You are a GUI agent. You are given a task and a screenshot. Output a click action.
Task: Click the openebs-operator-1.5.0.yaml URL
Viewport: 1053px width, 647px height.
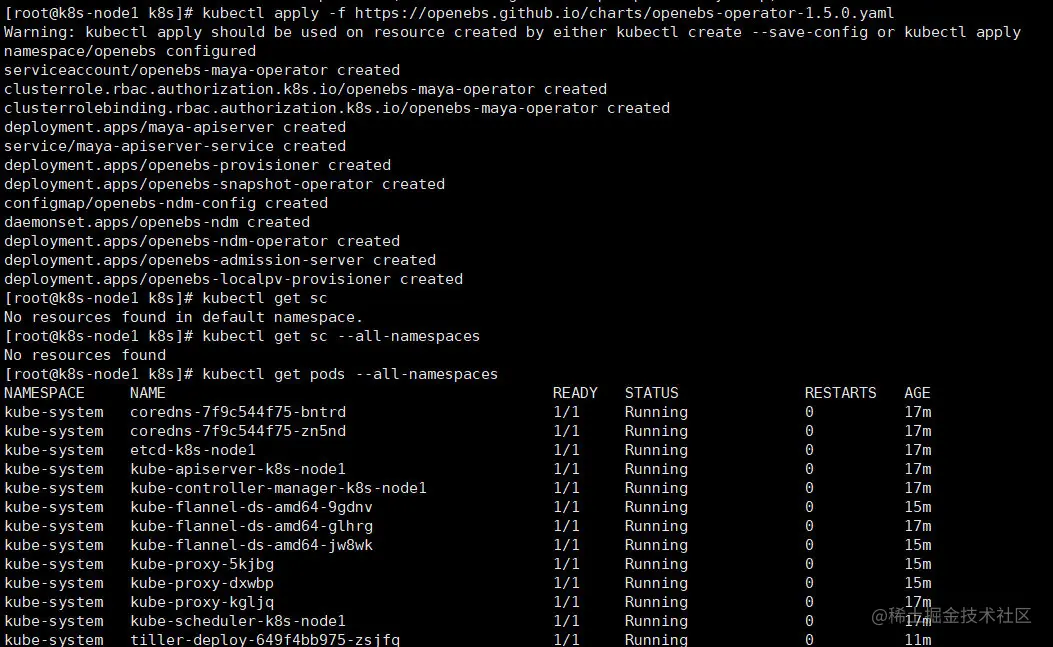625,13
